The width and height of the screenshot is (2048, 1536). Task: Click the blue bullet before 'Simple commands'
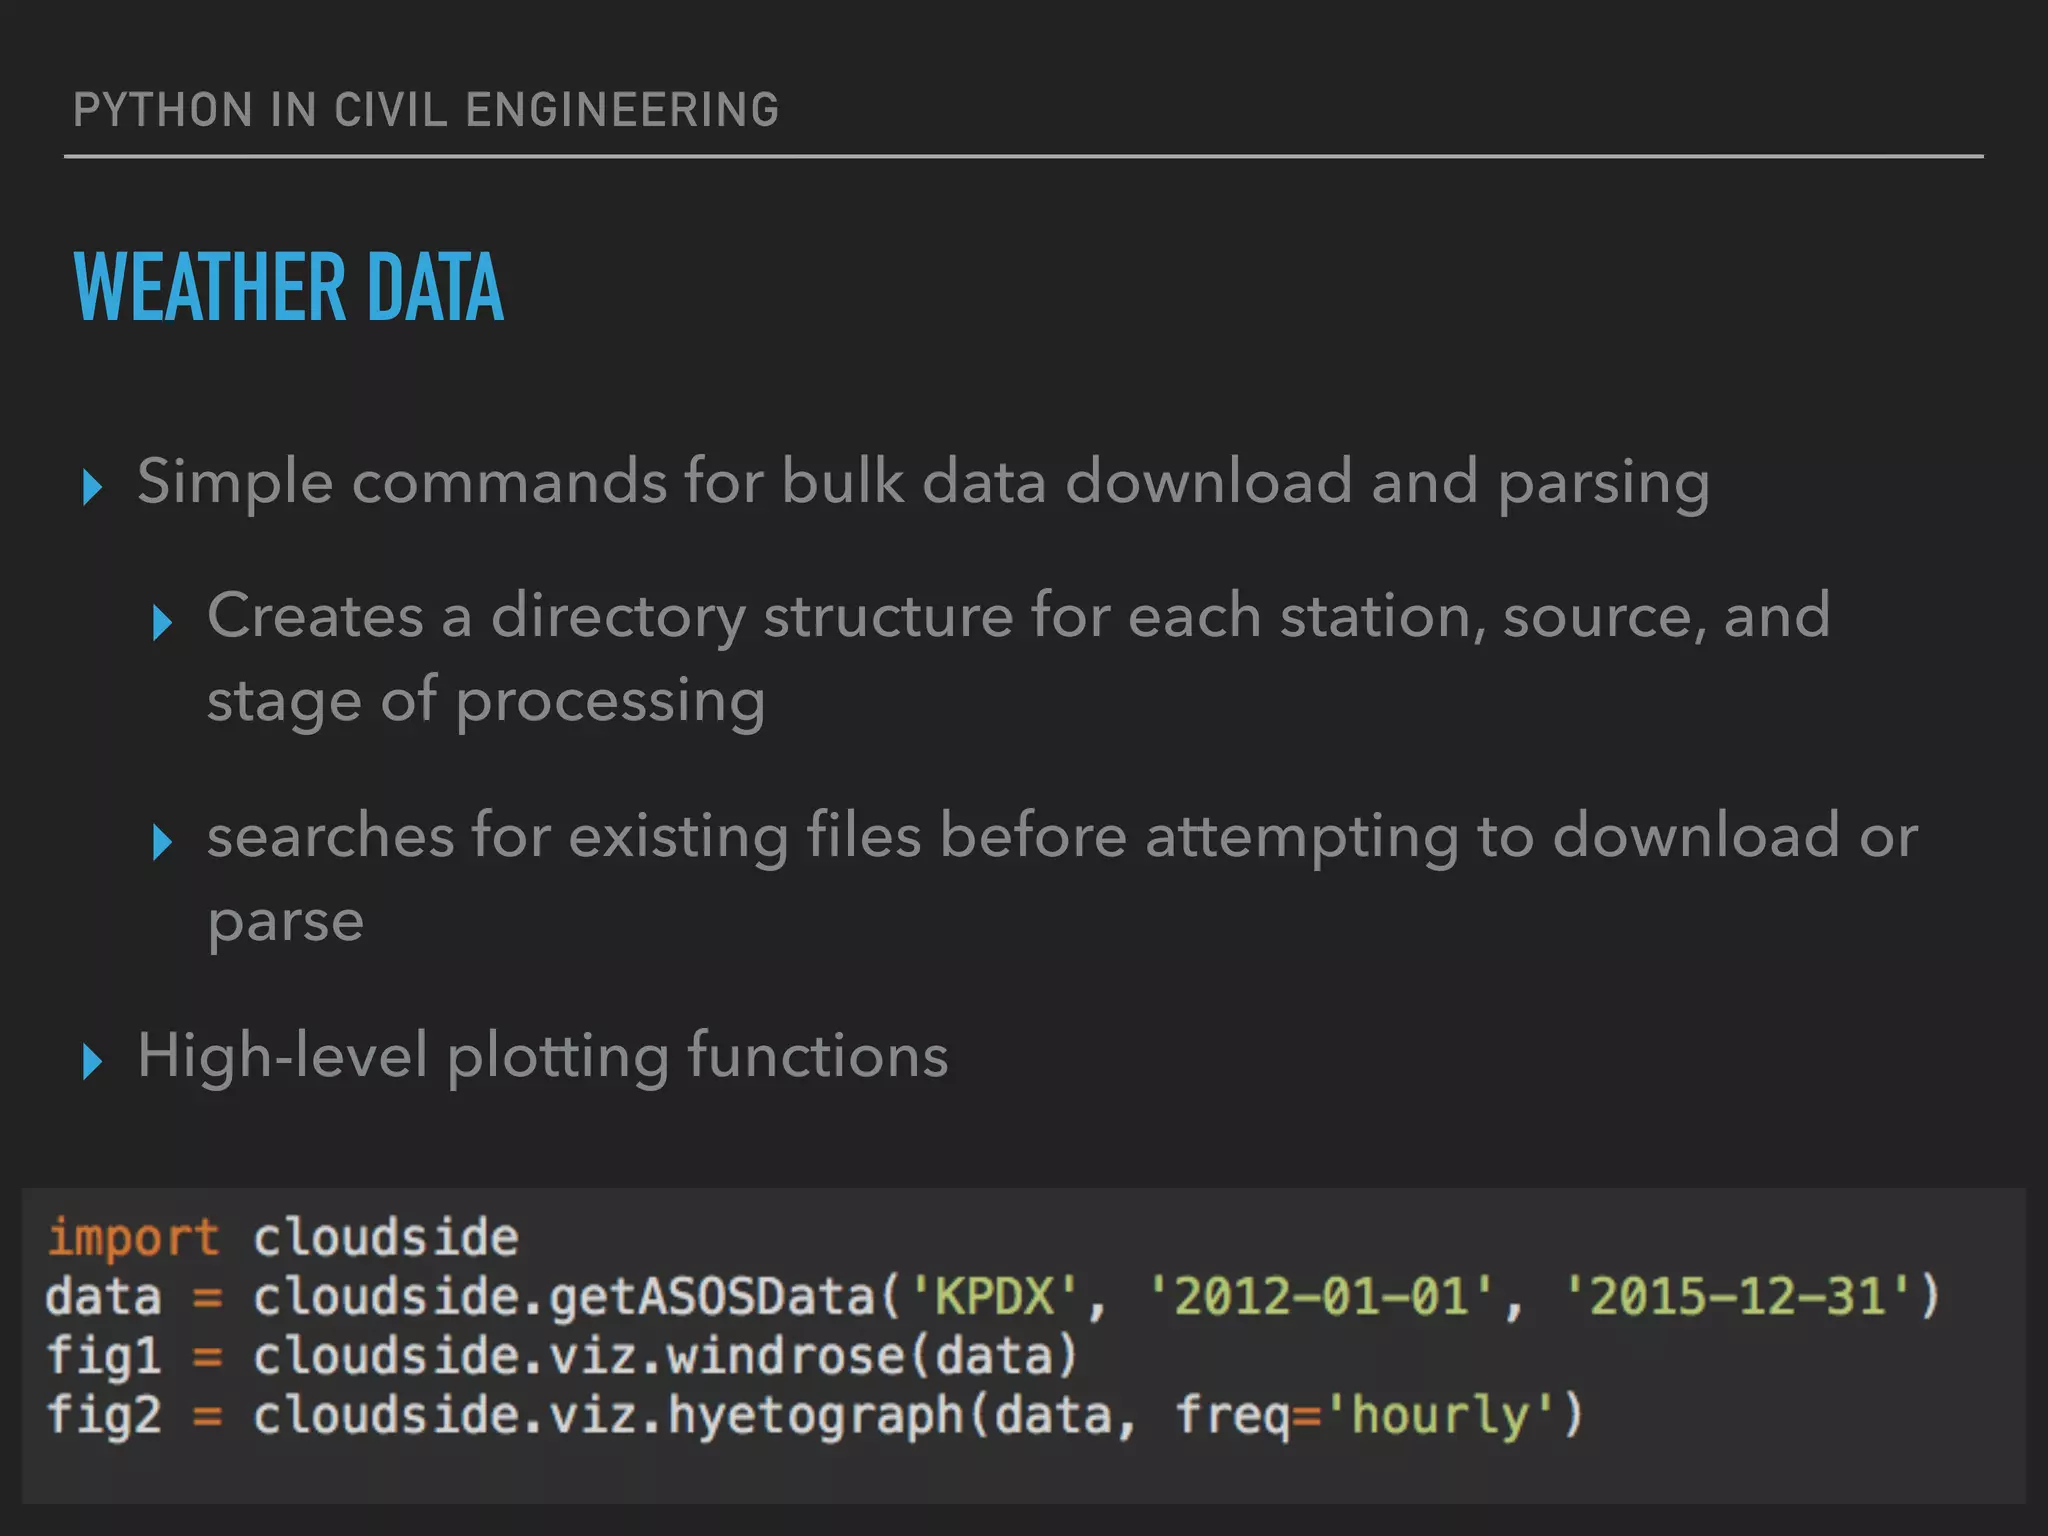click(92, 487)
